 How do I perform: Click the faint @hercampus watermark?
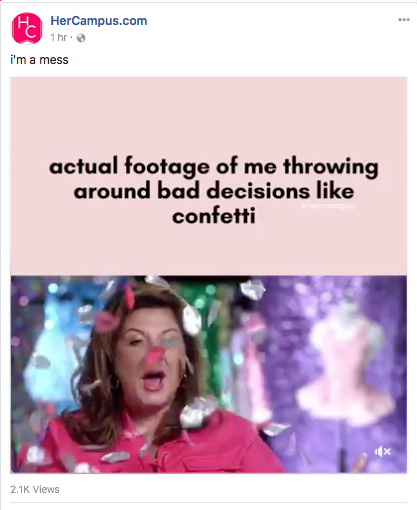328,206
